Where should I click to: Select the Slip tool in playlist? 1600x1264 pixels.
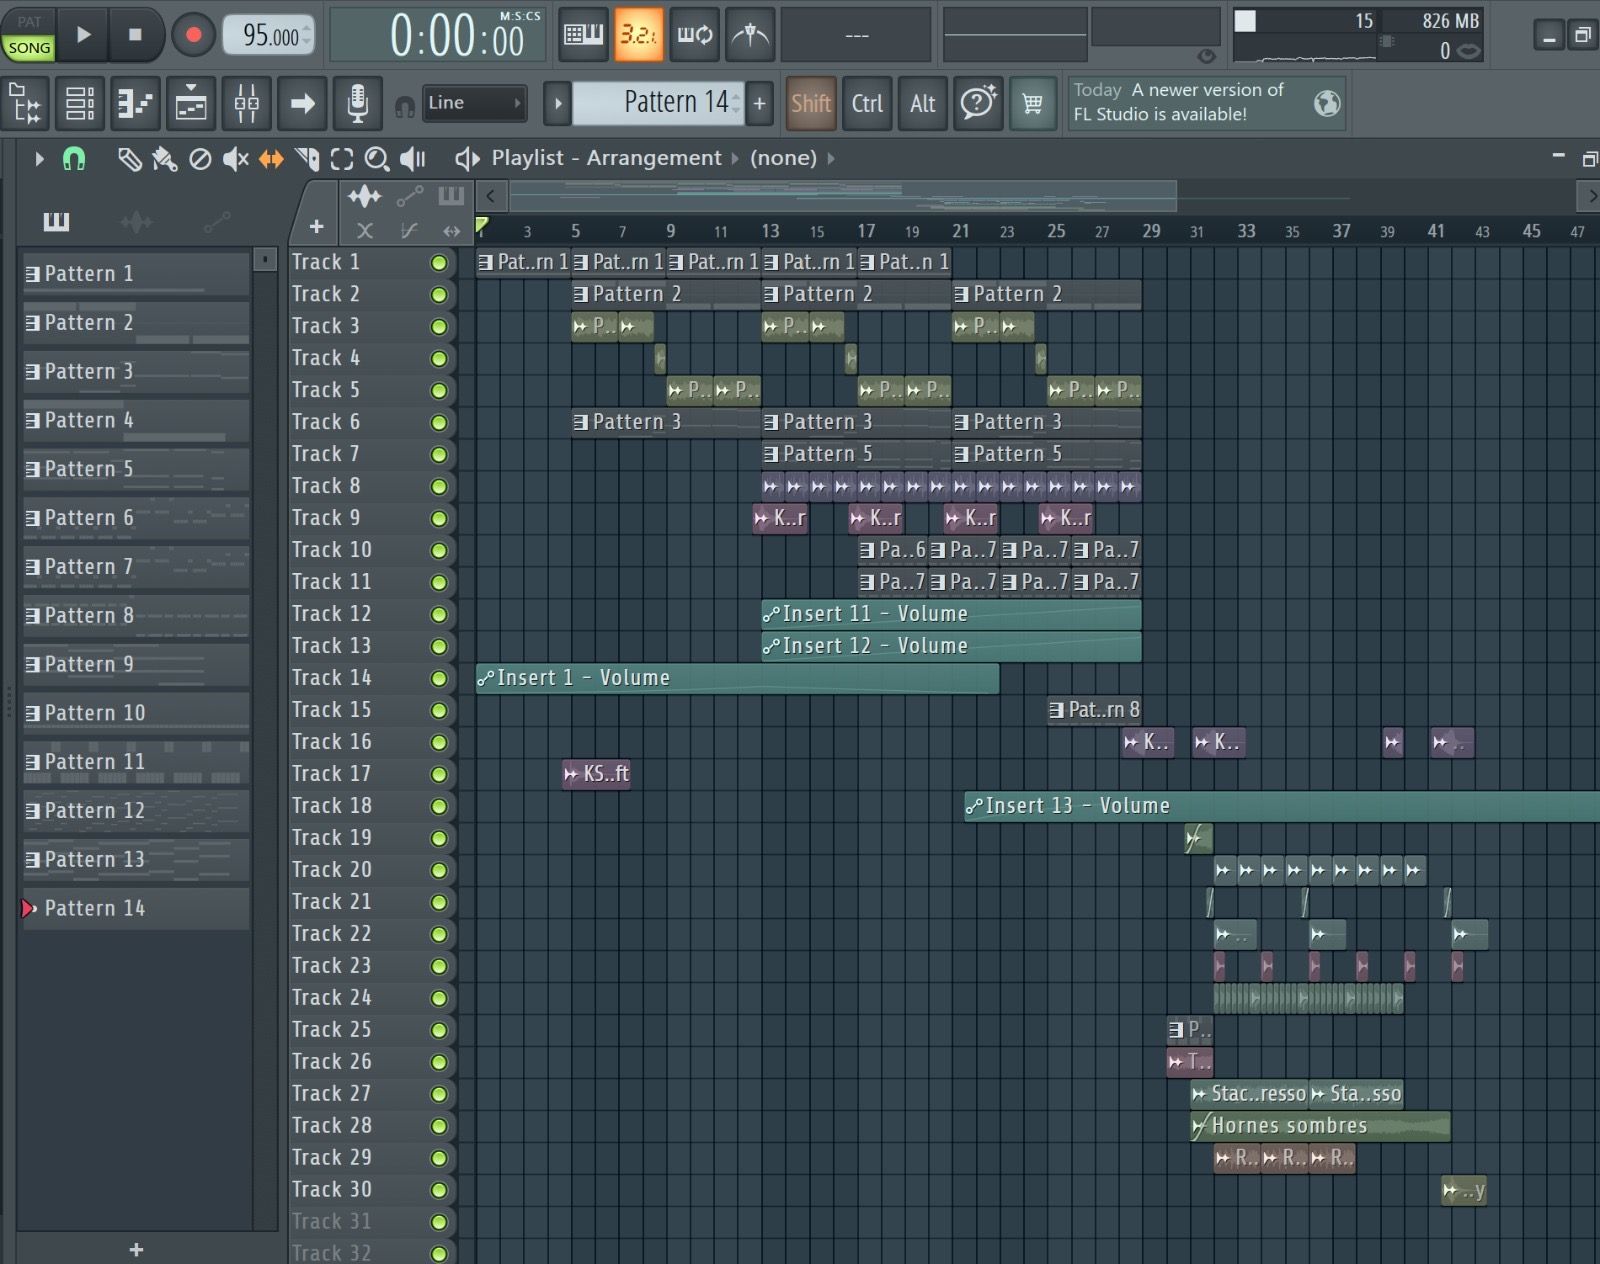click(271, 159)
